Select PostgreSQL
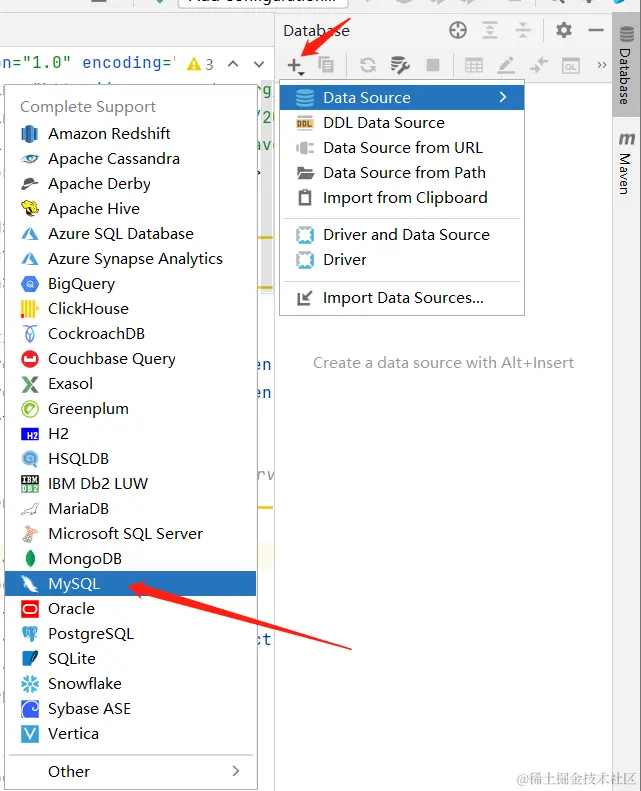Image resolution: width=641 pixels, height=791 pixels. [131, 634]
